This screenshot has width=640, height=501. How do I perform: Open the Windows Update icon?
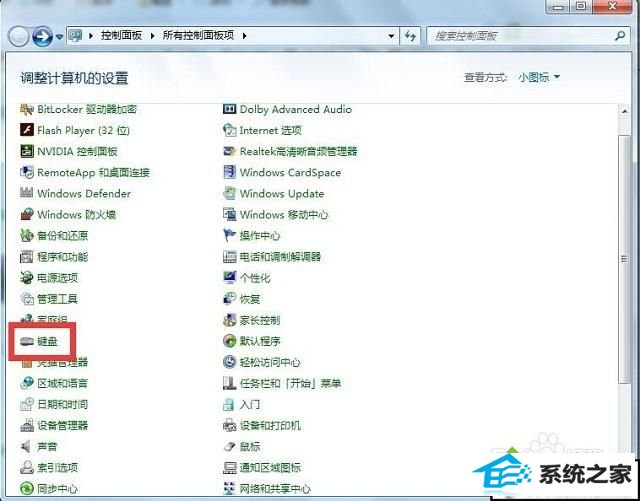click(x=229, y=194)
